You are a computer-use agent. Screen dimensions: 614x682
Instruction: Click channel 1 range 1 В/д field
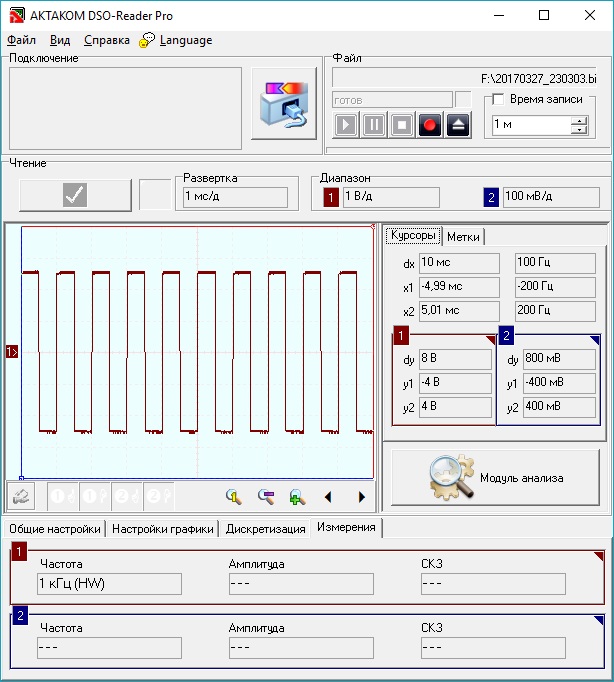pos(391,197)
